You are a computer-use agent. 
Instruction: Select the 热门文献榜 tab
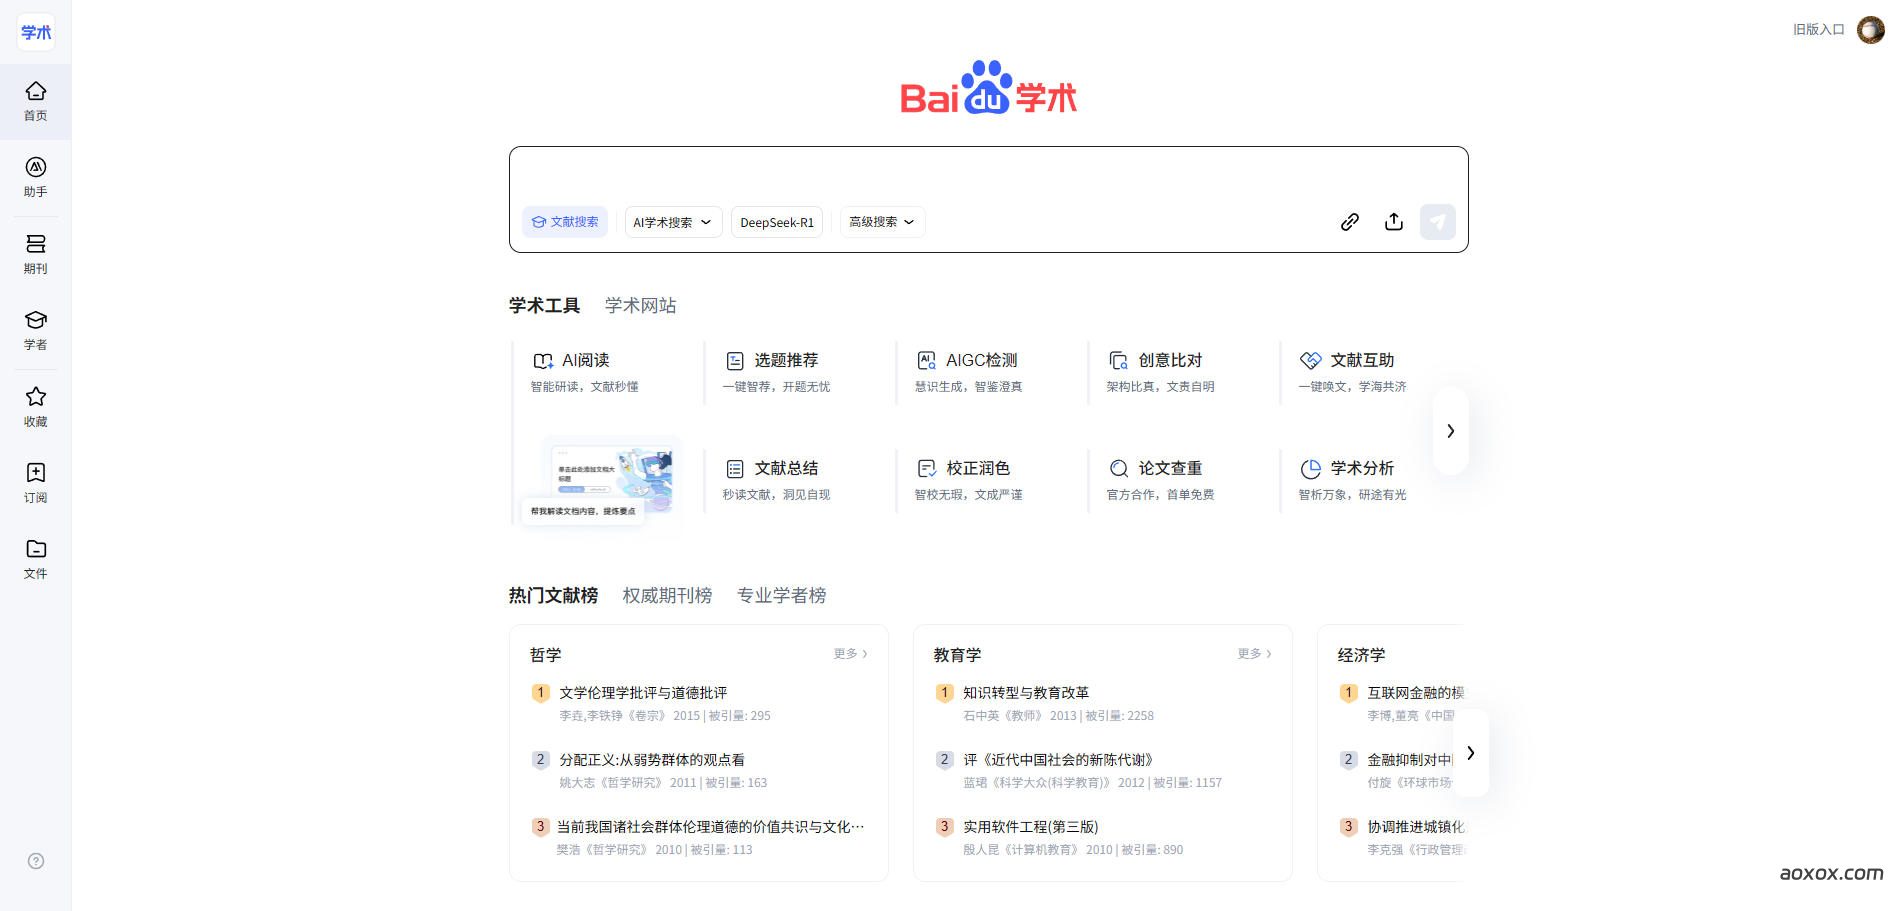pyautogui.click(x=553, y=595)
